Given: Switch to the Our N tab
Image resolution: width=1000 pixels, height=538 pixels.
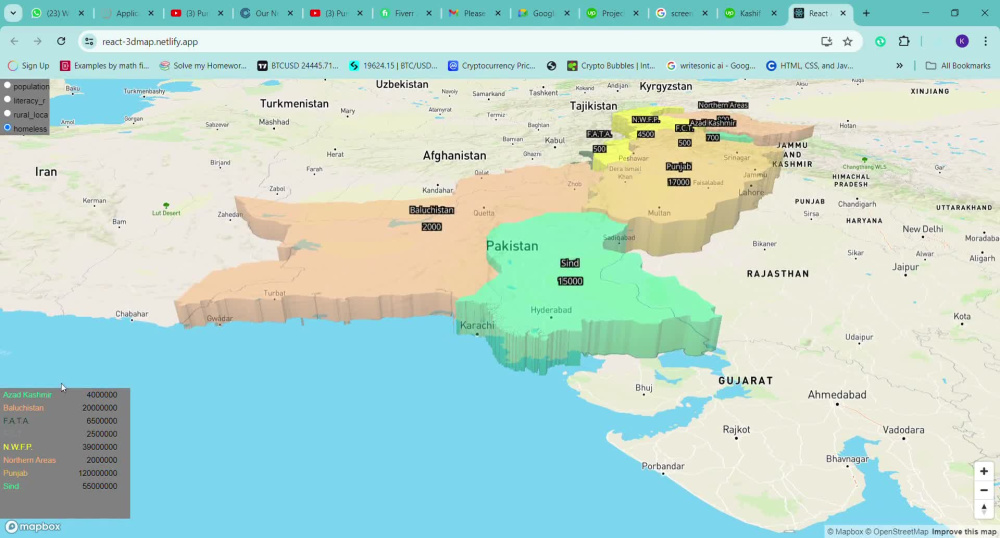Looking at the screenshot, I should tap(267, 13).
